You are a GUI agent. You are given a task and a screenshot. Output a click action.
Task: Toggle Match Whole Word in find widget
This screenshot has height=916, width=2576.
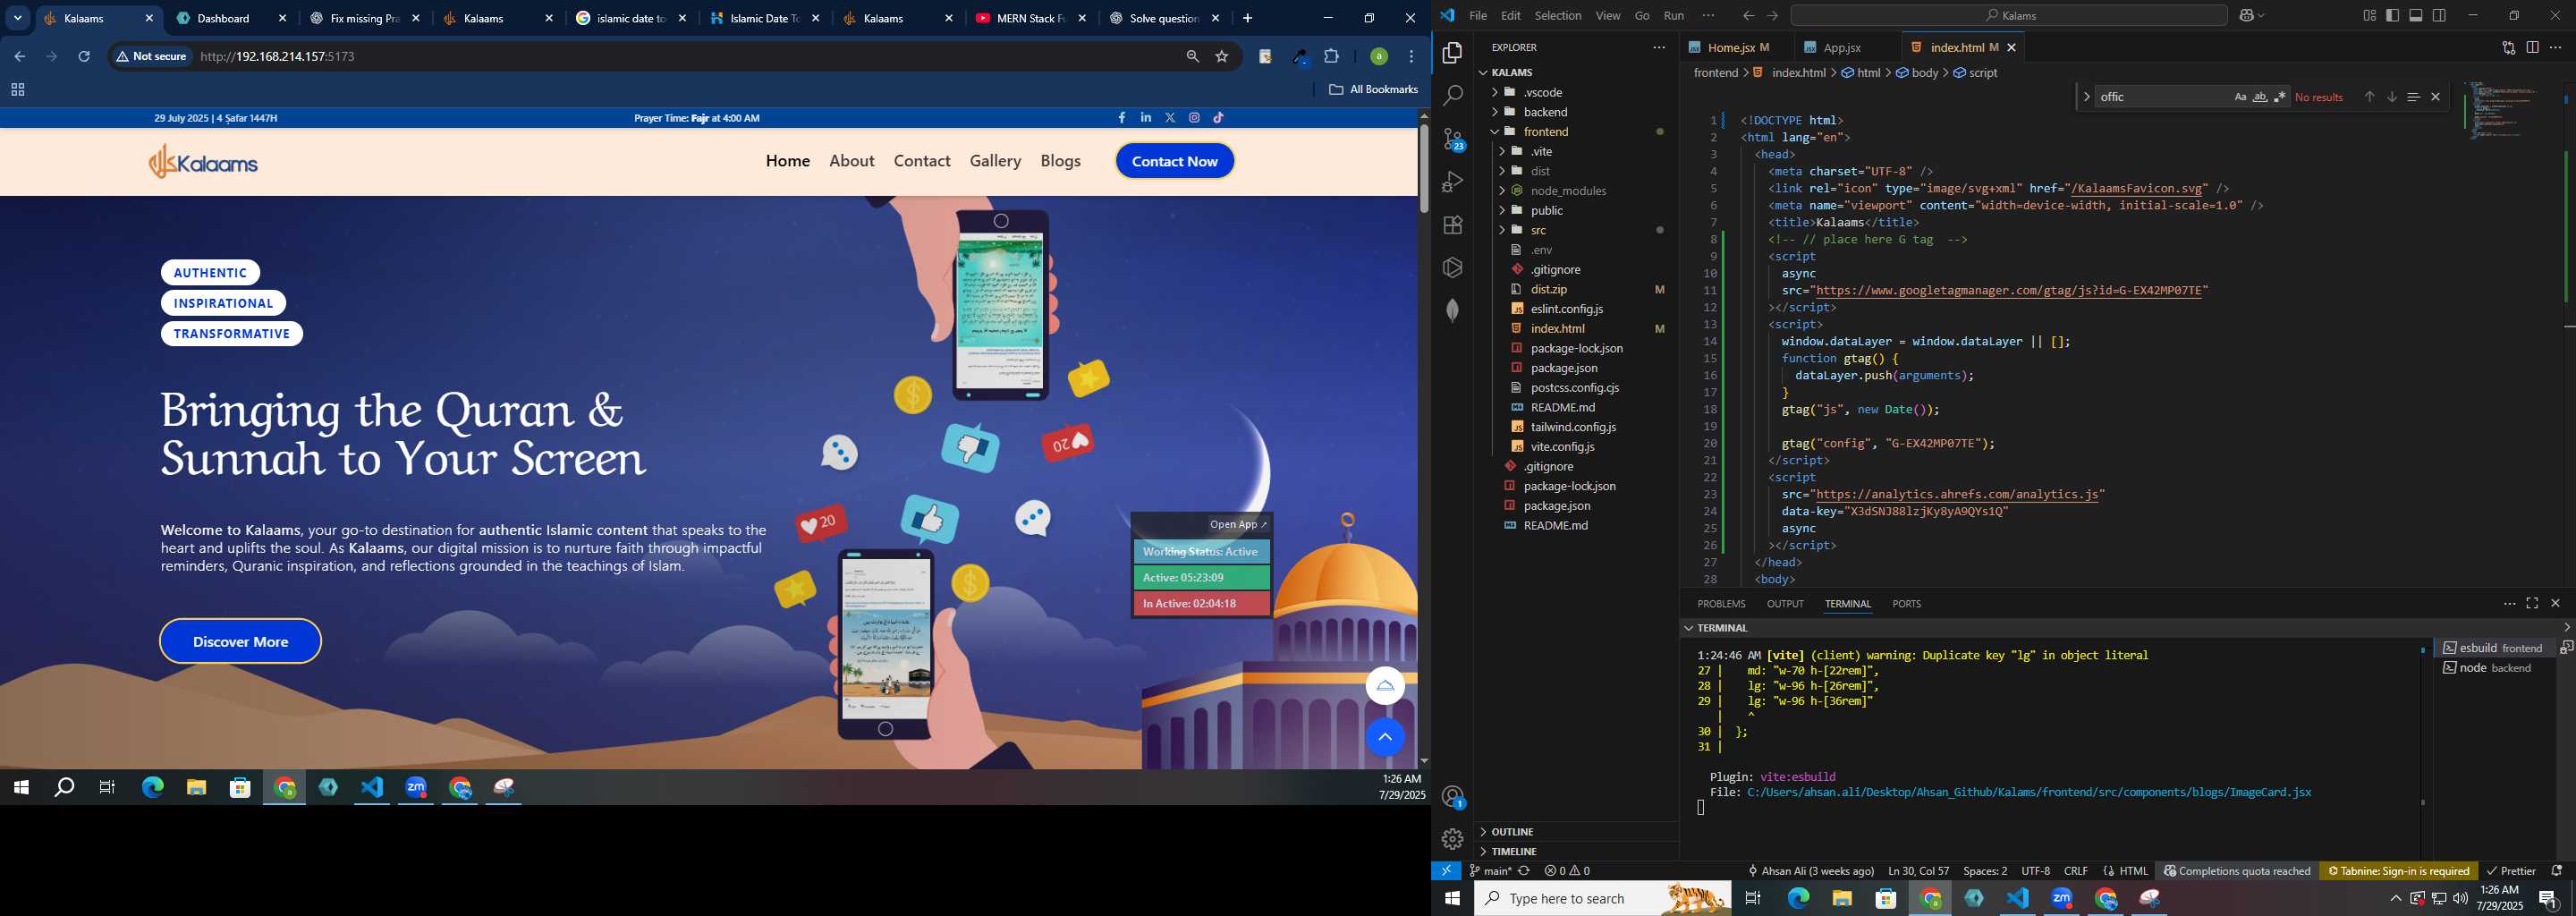2260,97
